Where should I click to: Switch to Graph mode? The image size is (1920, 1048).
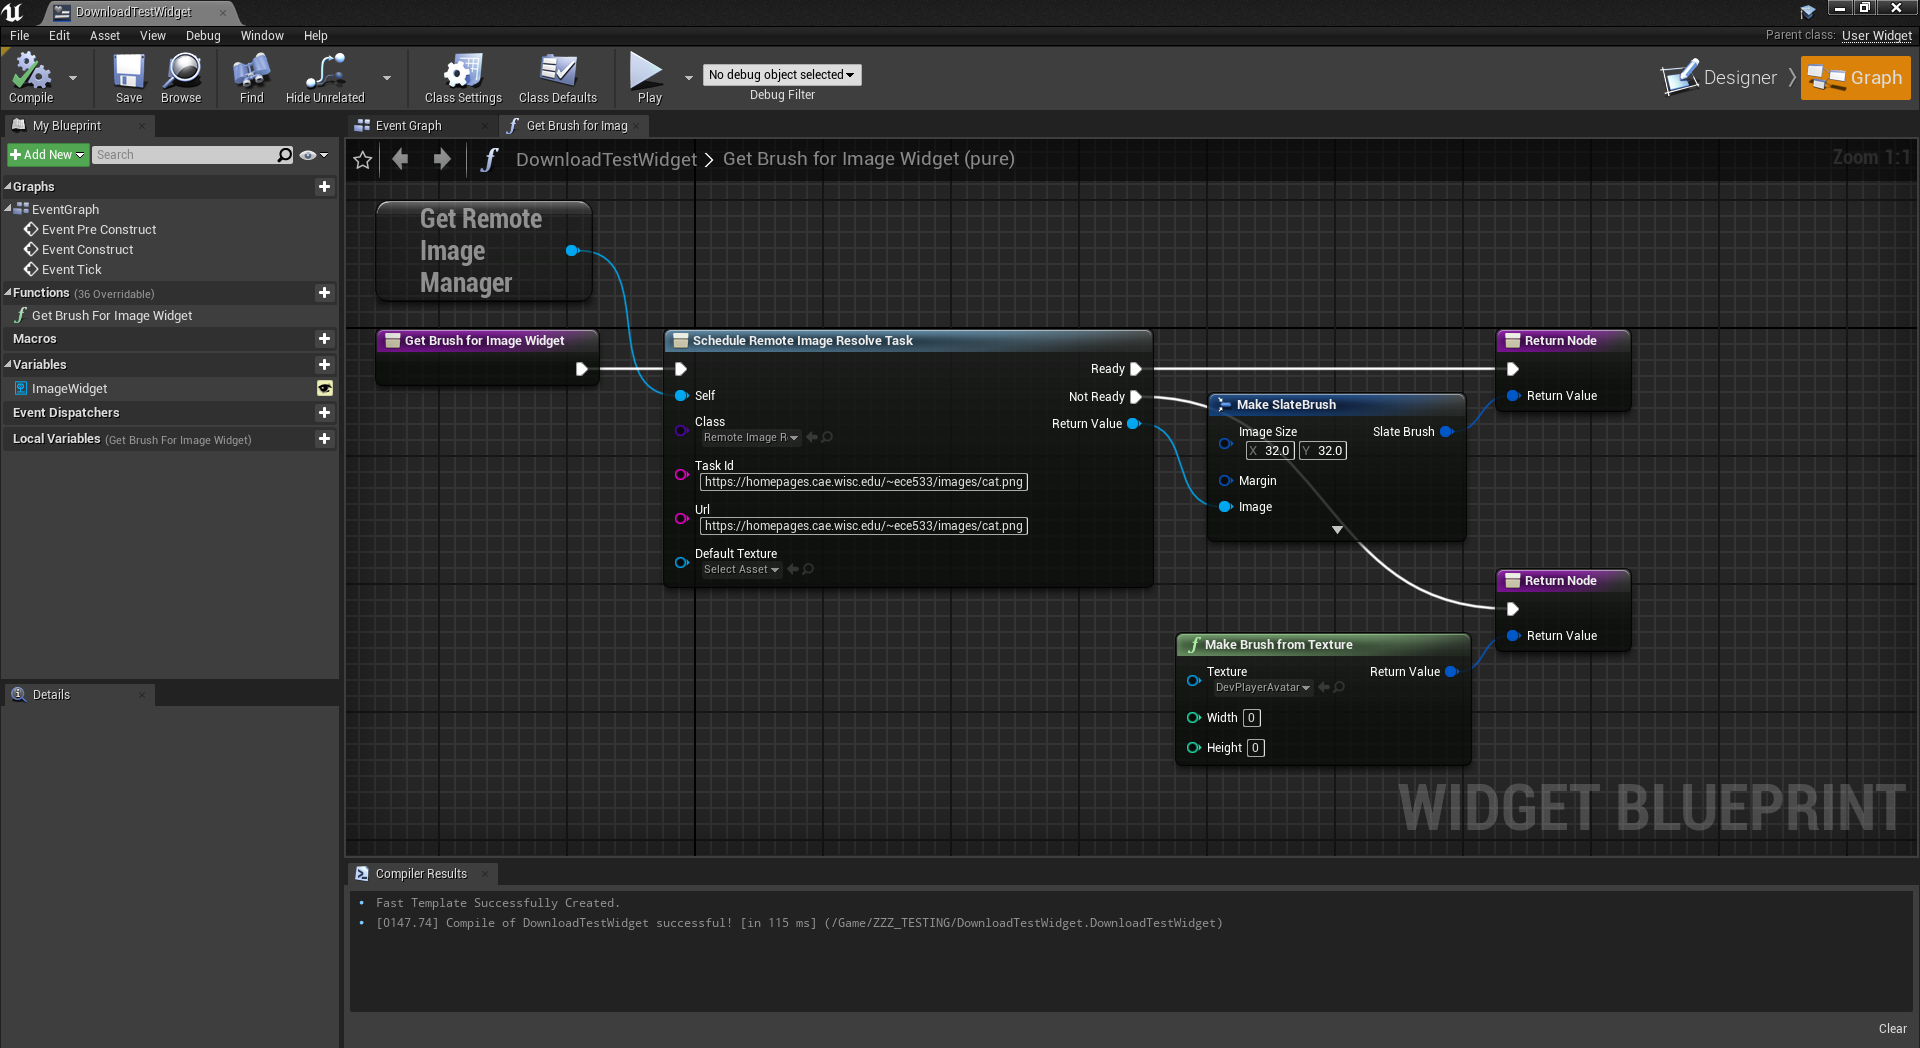coord(1855,78)
